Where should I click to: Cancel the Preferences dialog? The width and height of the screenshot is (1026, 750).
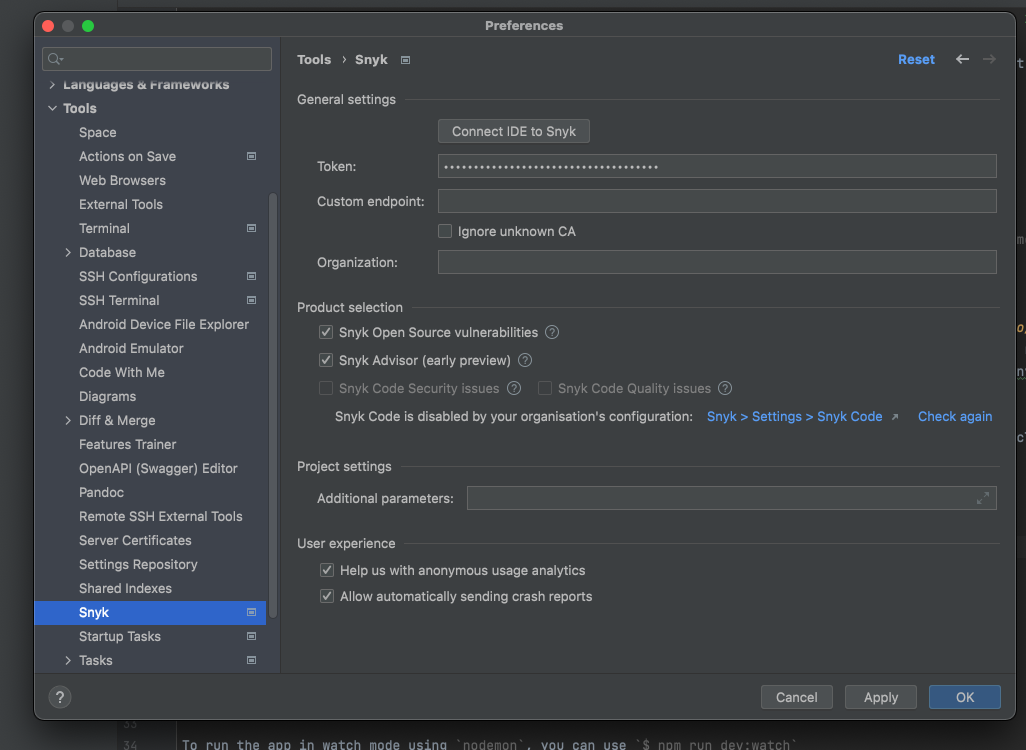tap(796, 698)
